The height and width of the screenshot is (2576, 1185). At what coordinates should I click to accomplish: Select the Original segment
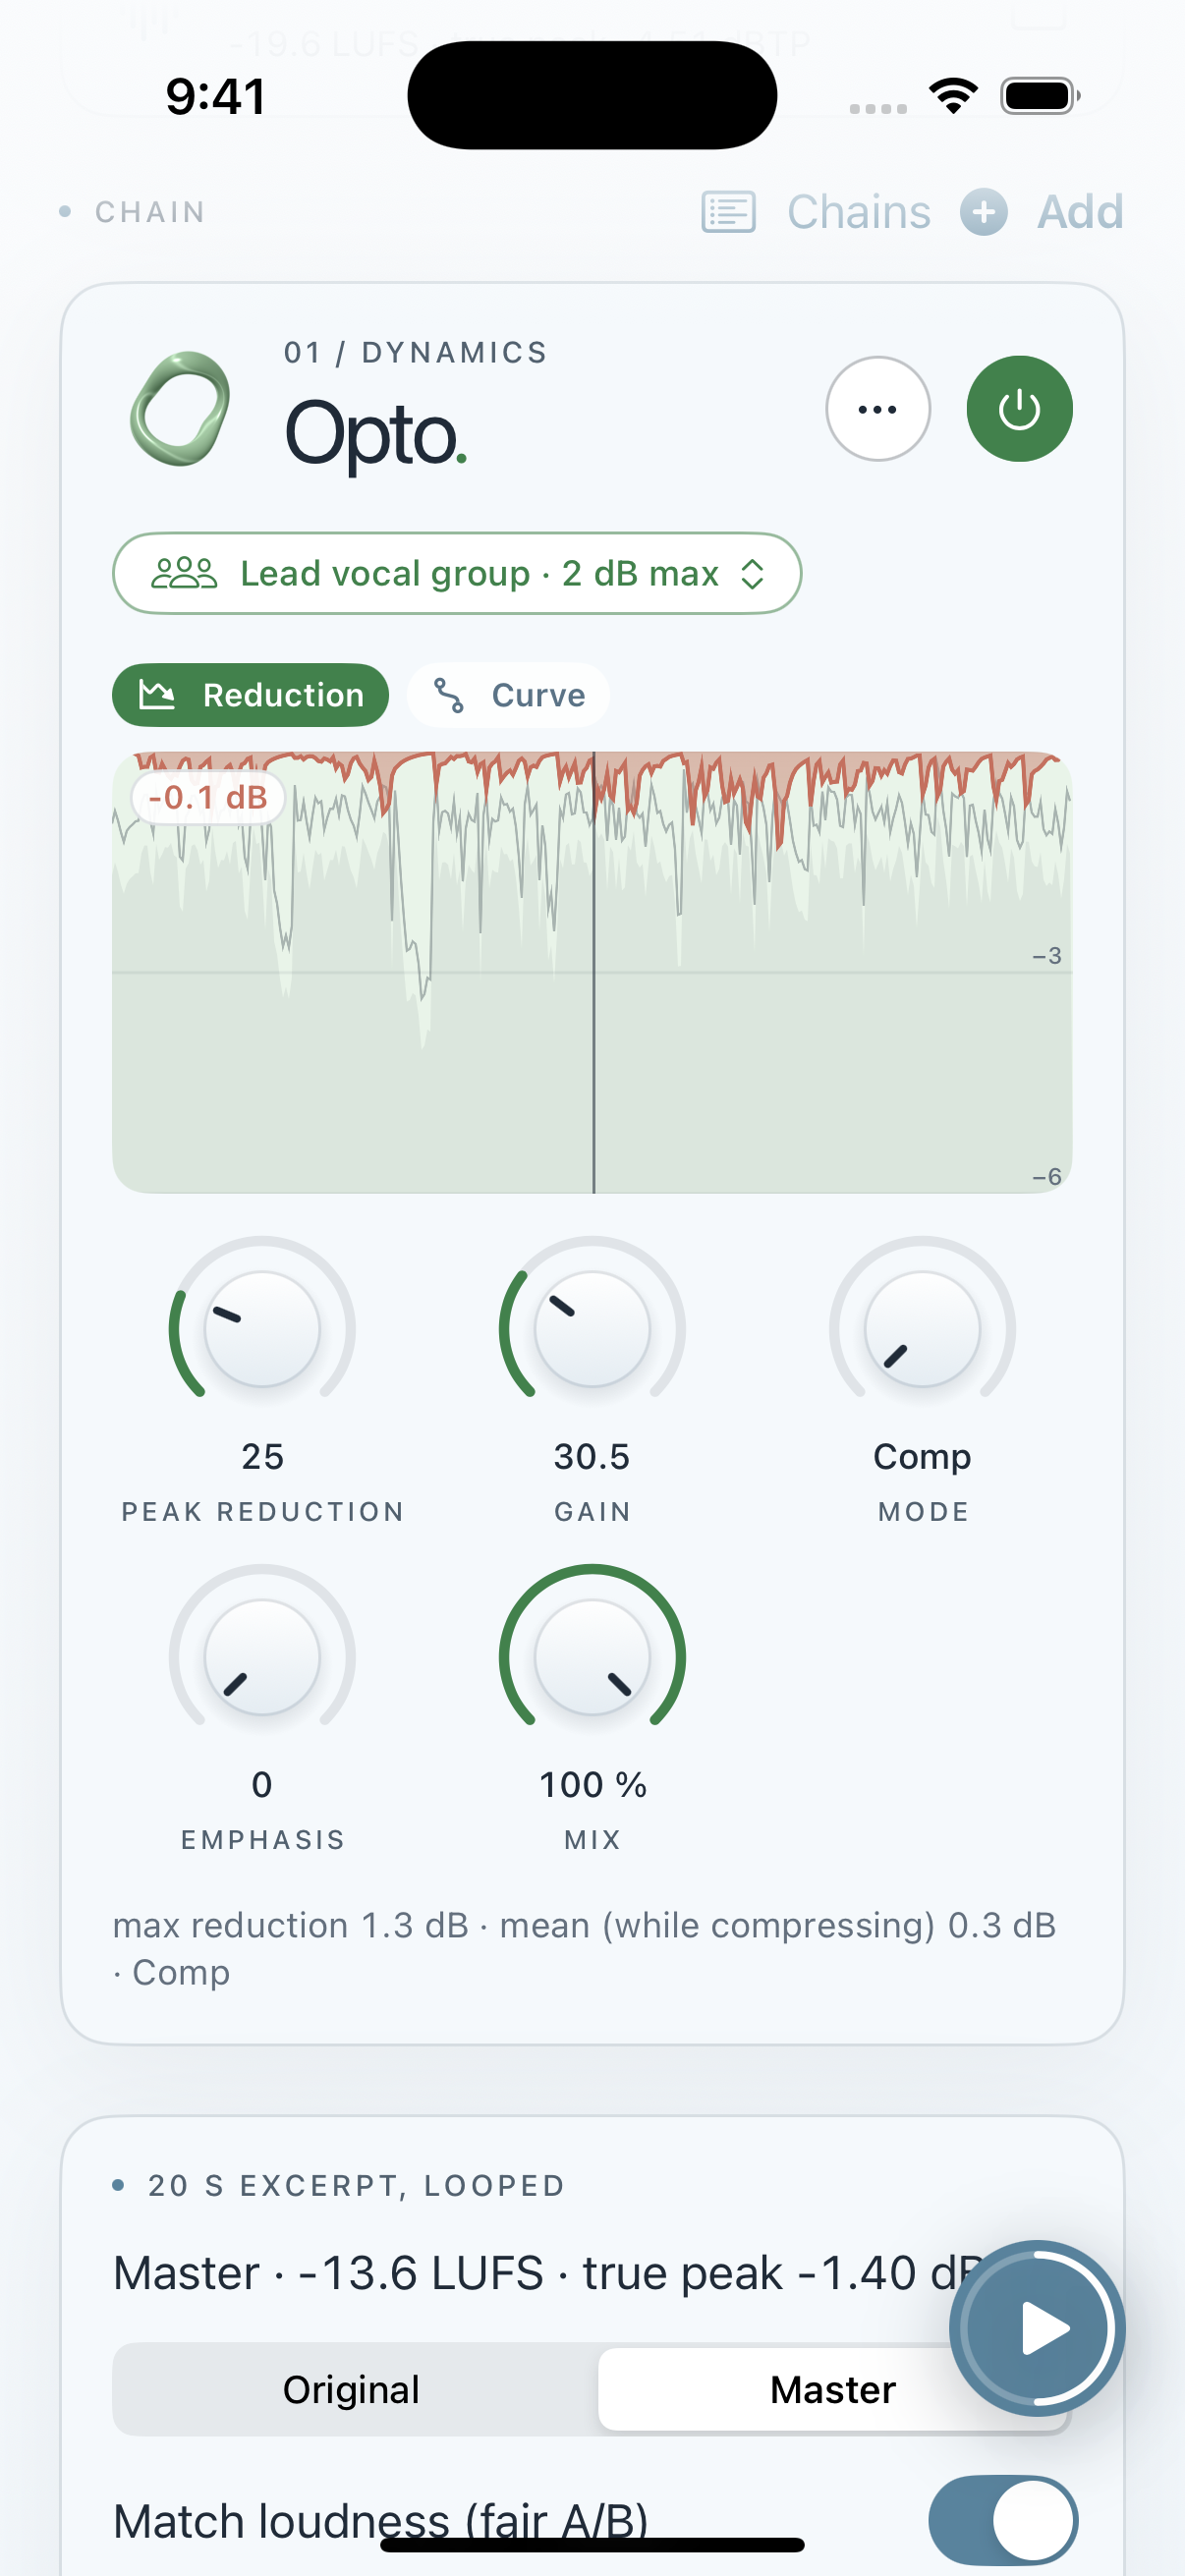(x=351, y=2390)
